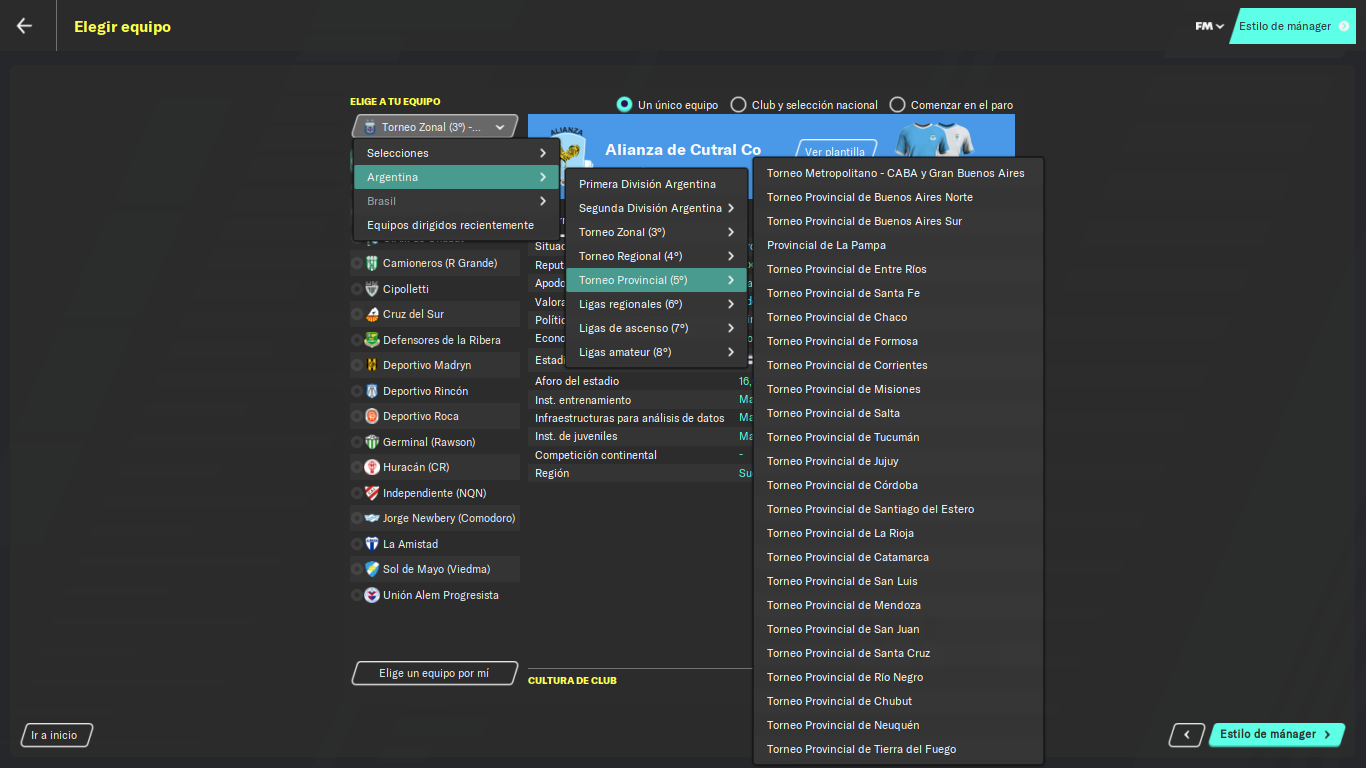Image resolution: width=1366 pixels, height=768 pixels.
Task: Click the Cipolletti club crest
Action: pyautogui.click(x=372, y=289)
